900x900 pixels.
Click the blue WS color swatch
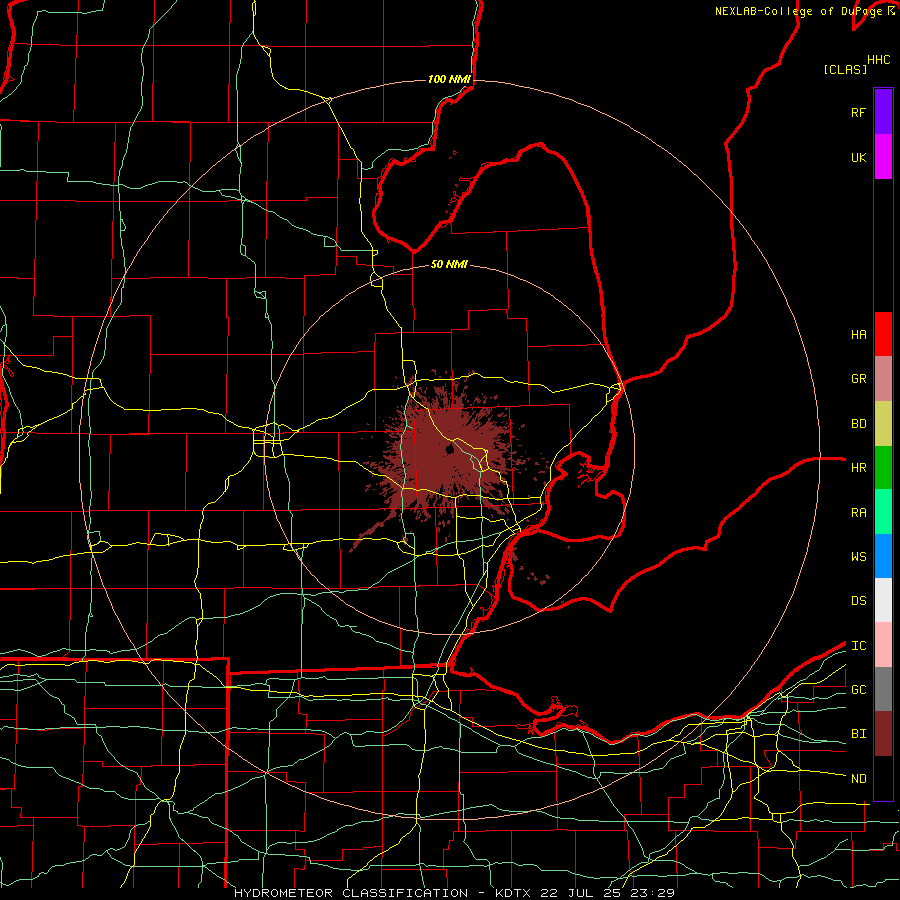[883, 556]
